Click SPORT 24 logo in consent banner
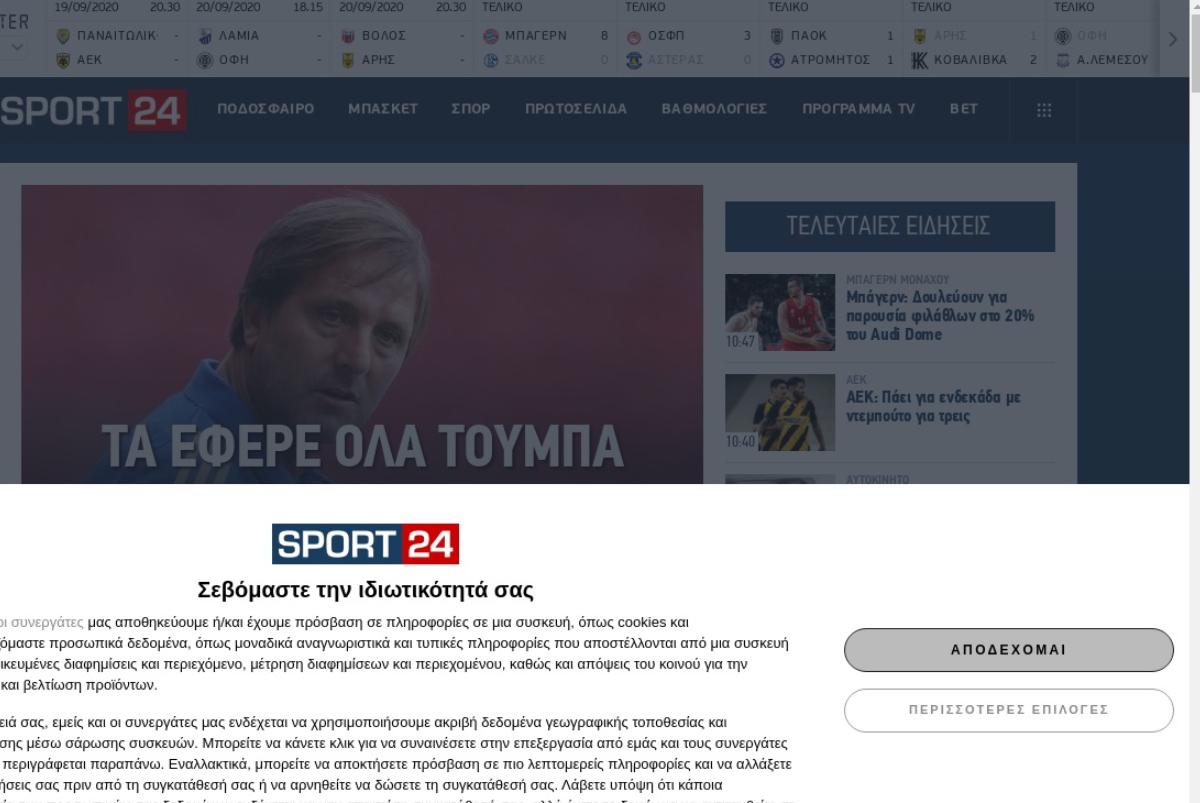Image resolution: width=1200 pixels, height=803 pixels. coord(365,544)
